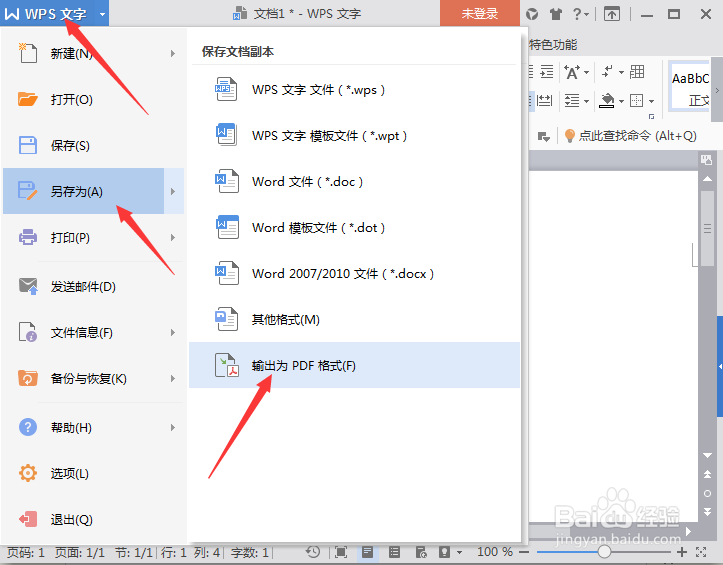Click the borders icon

coord(637,100)
